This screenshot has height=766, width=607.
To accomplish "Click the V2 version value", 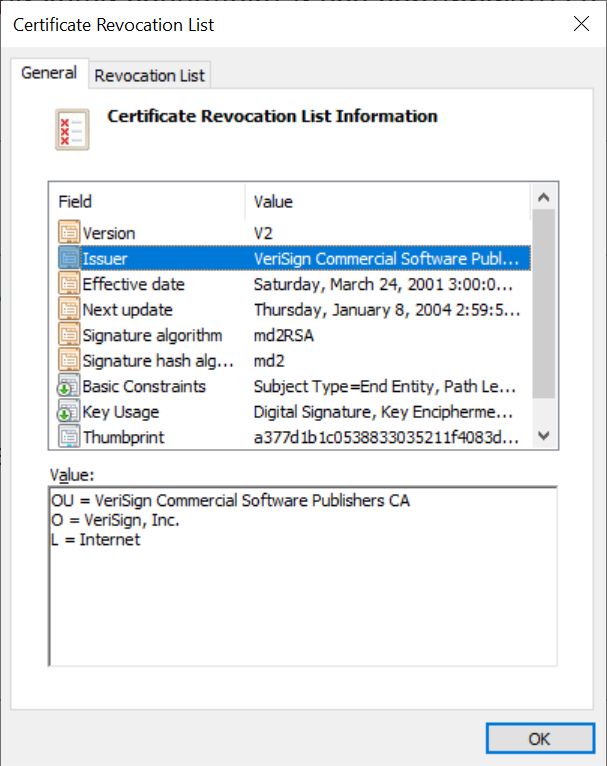I will pos(263,233).
